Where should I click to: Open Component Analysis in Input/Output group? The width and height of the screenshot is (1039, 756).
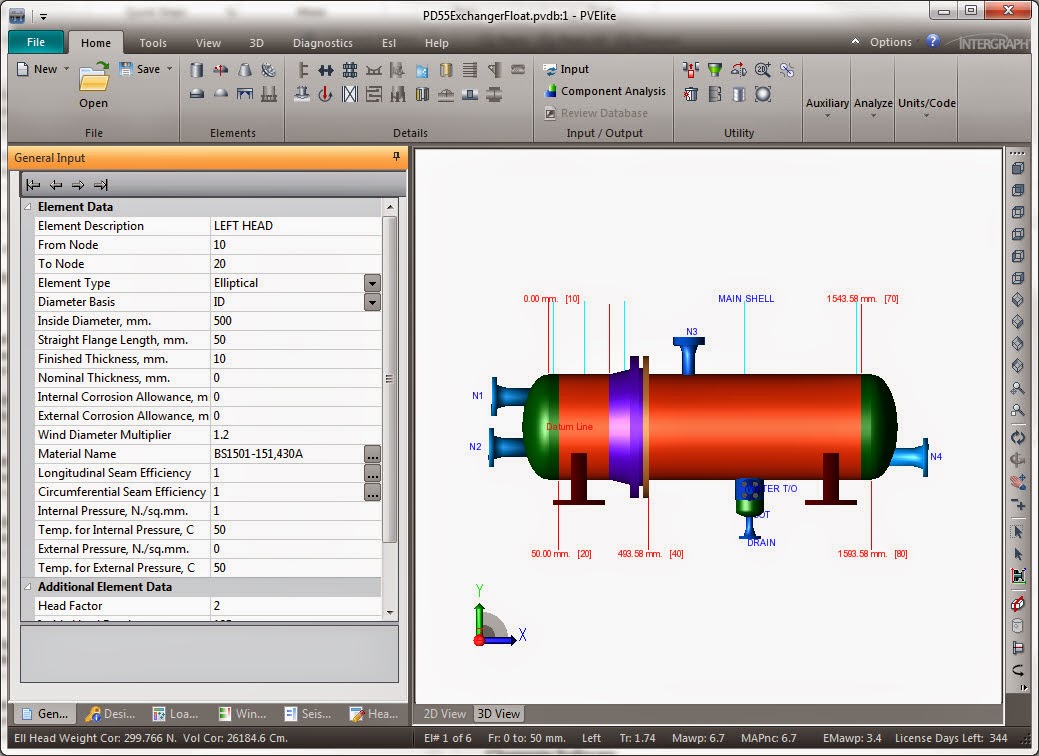[604, 90]
